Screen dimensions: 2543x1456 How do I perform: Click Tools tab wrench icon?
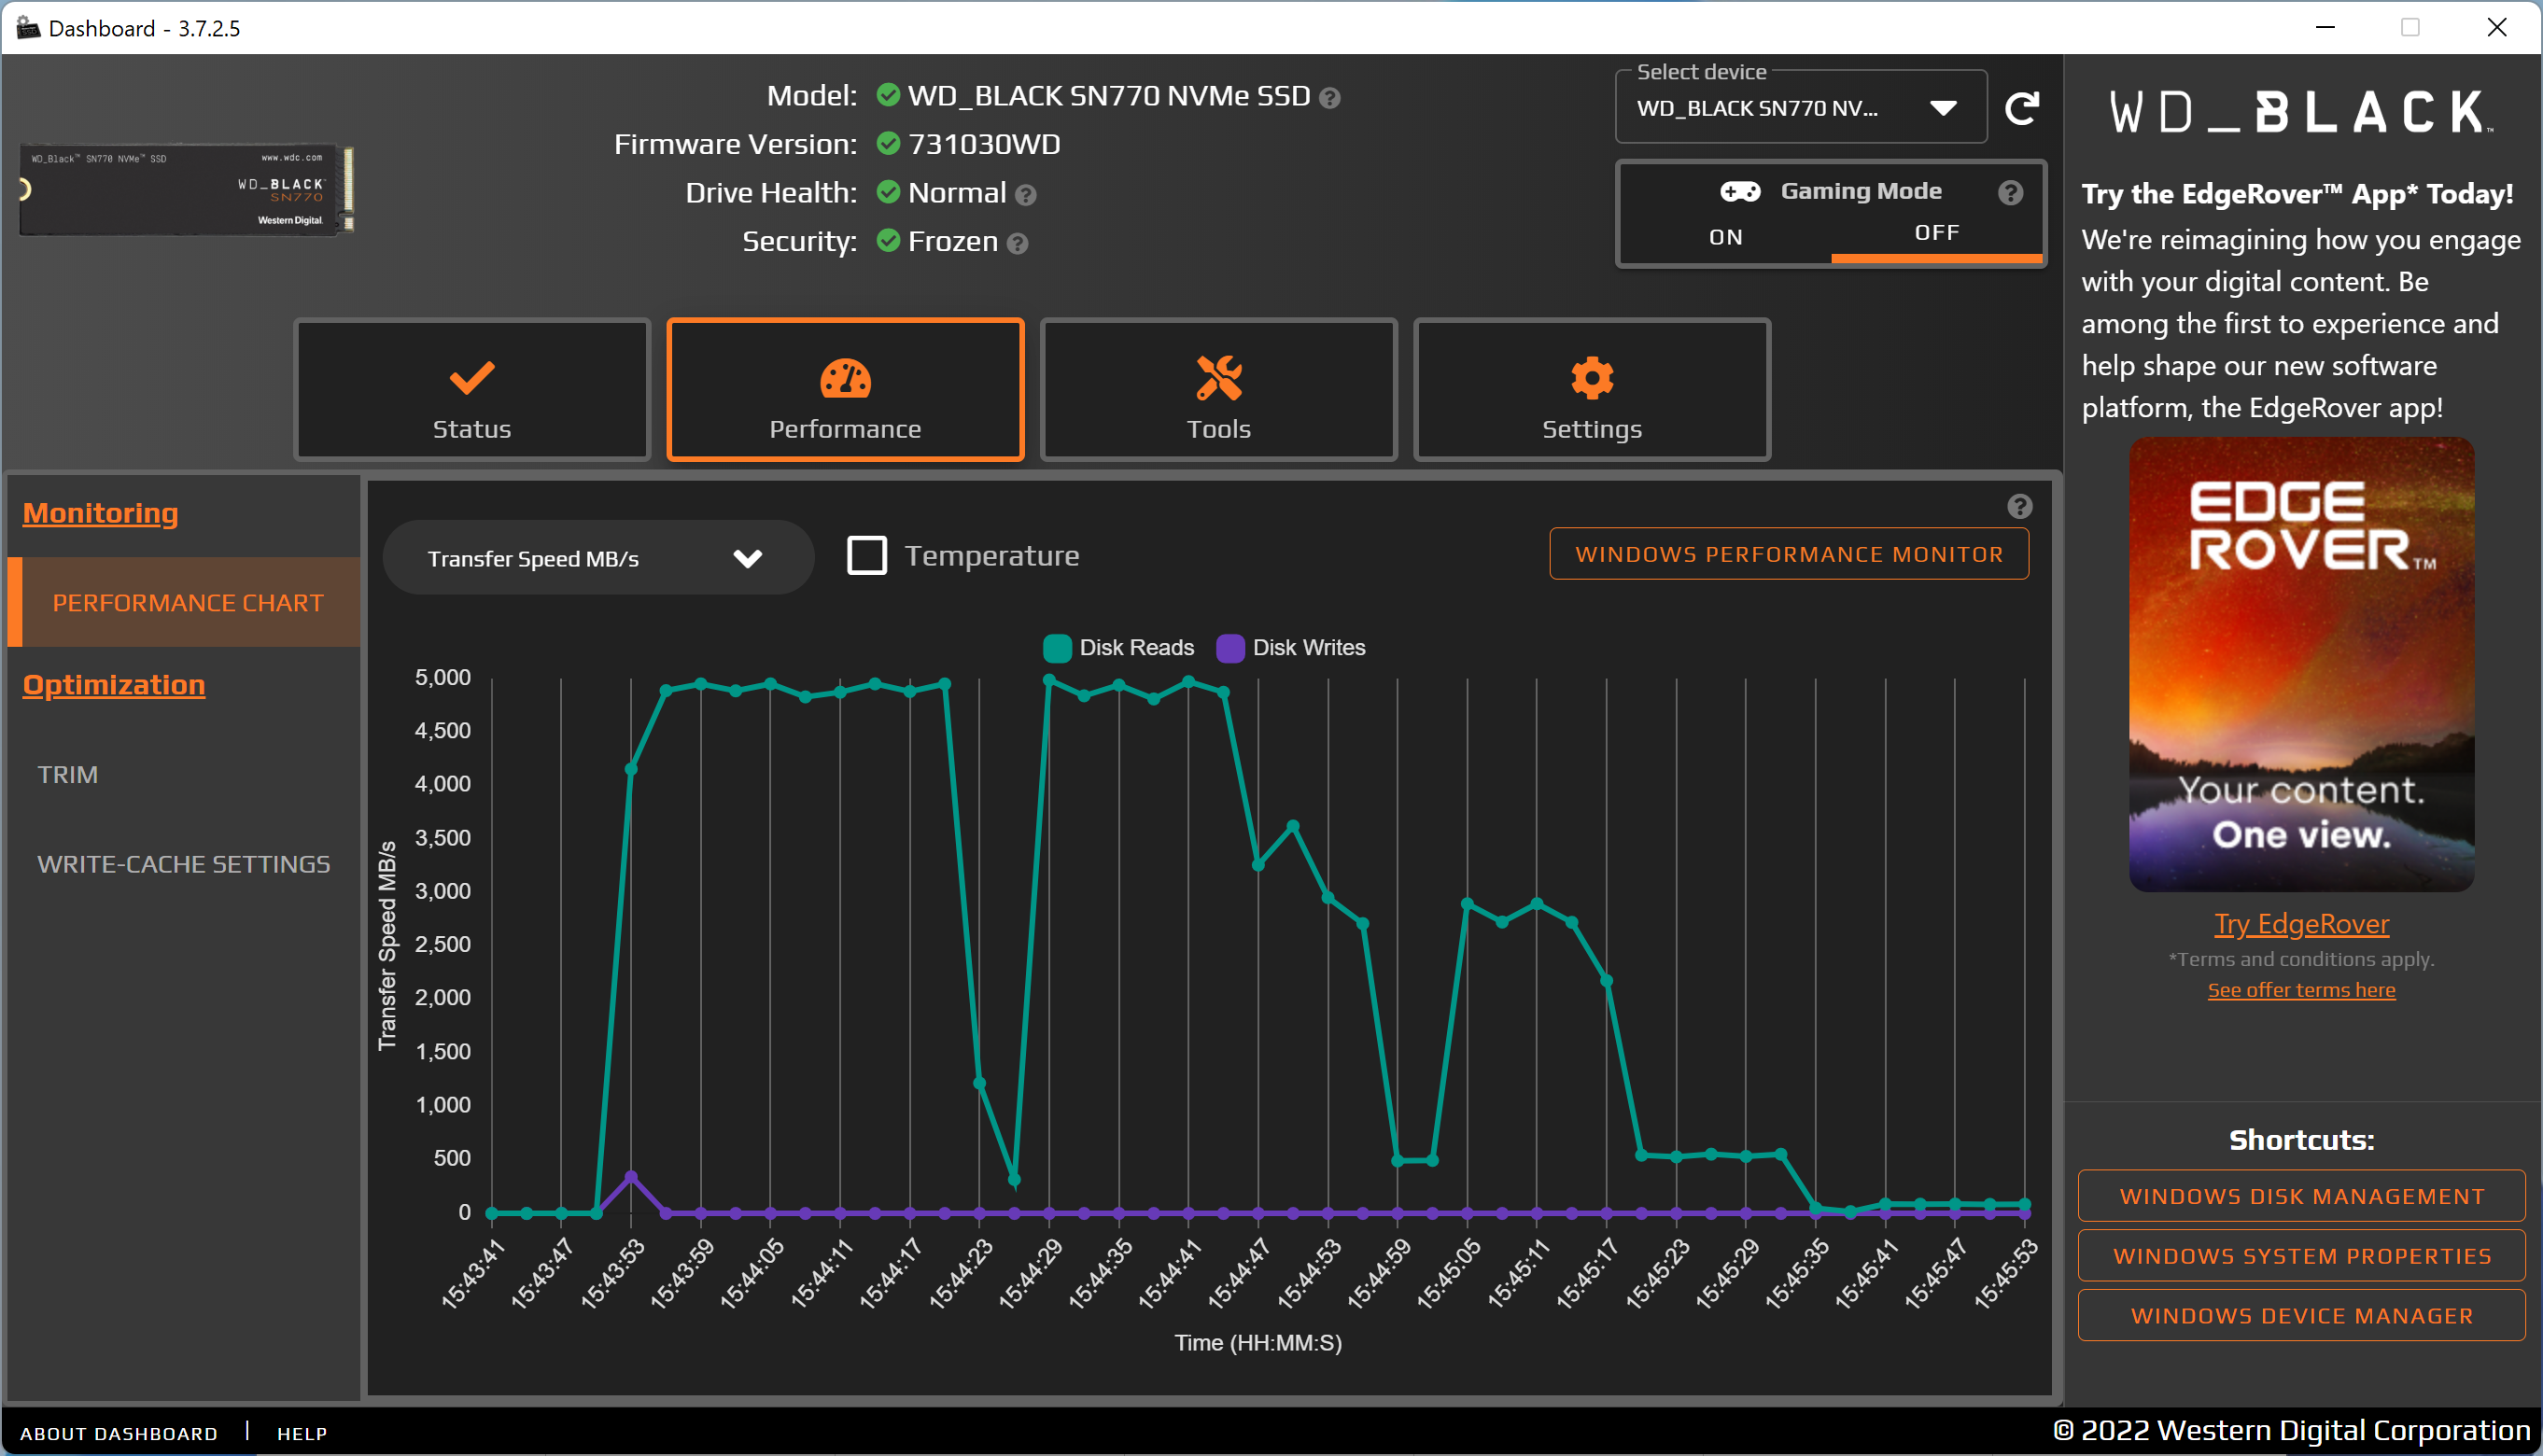(x=1218, y=378)
